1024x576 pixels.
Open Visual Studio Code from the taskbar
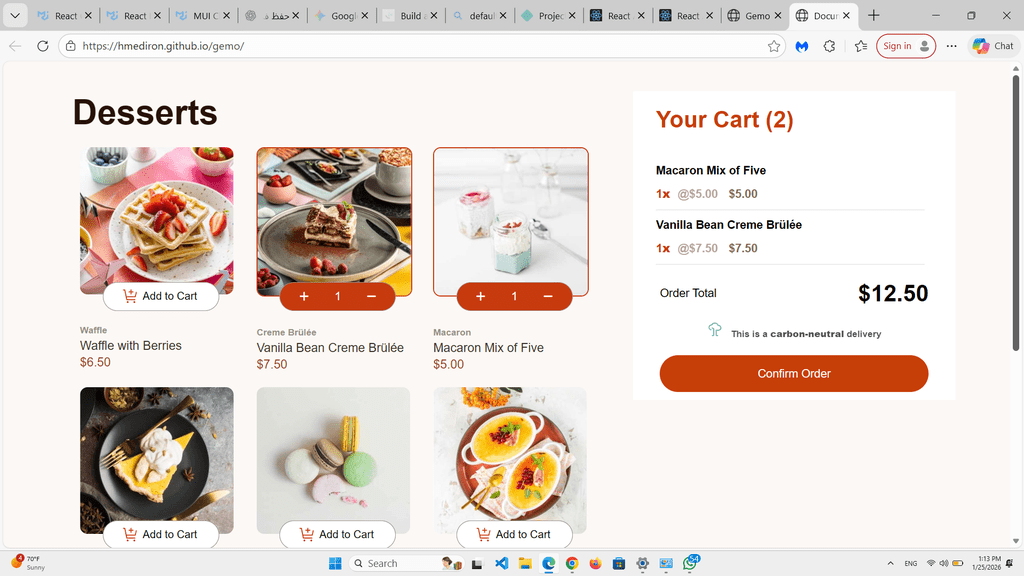(x=502, y=563)
